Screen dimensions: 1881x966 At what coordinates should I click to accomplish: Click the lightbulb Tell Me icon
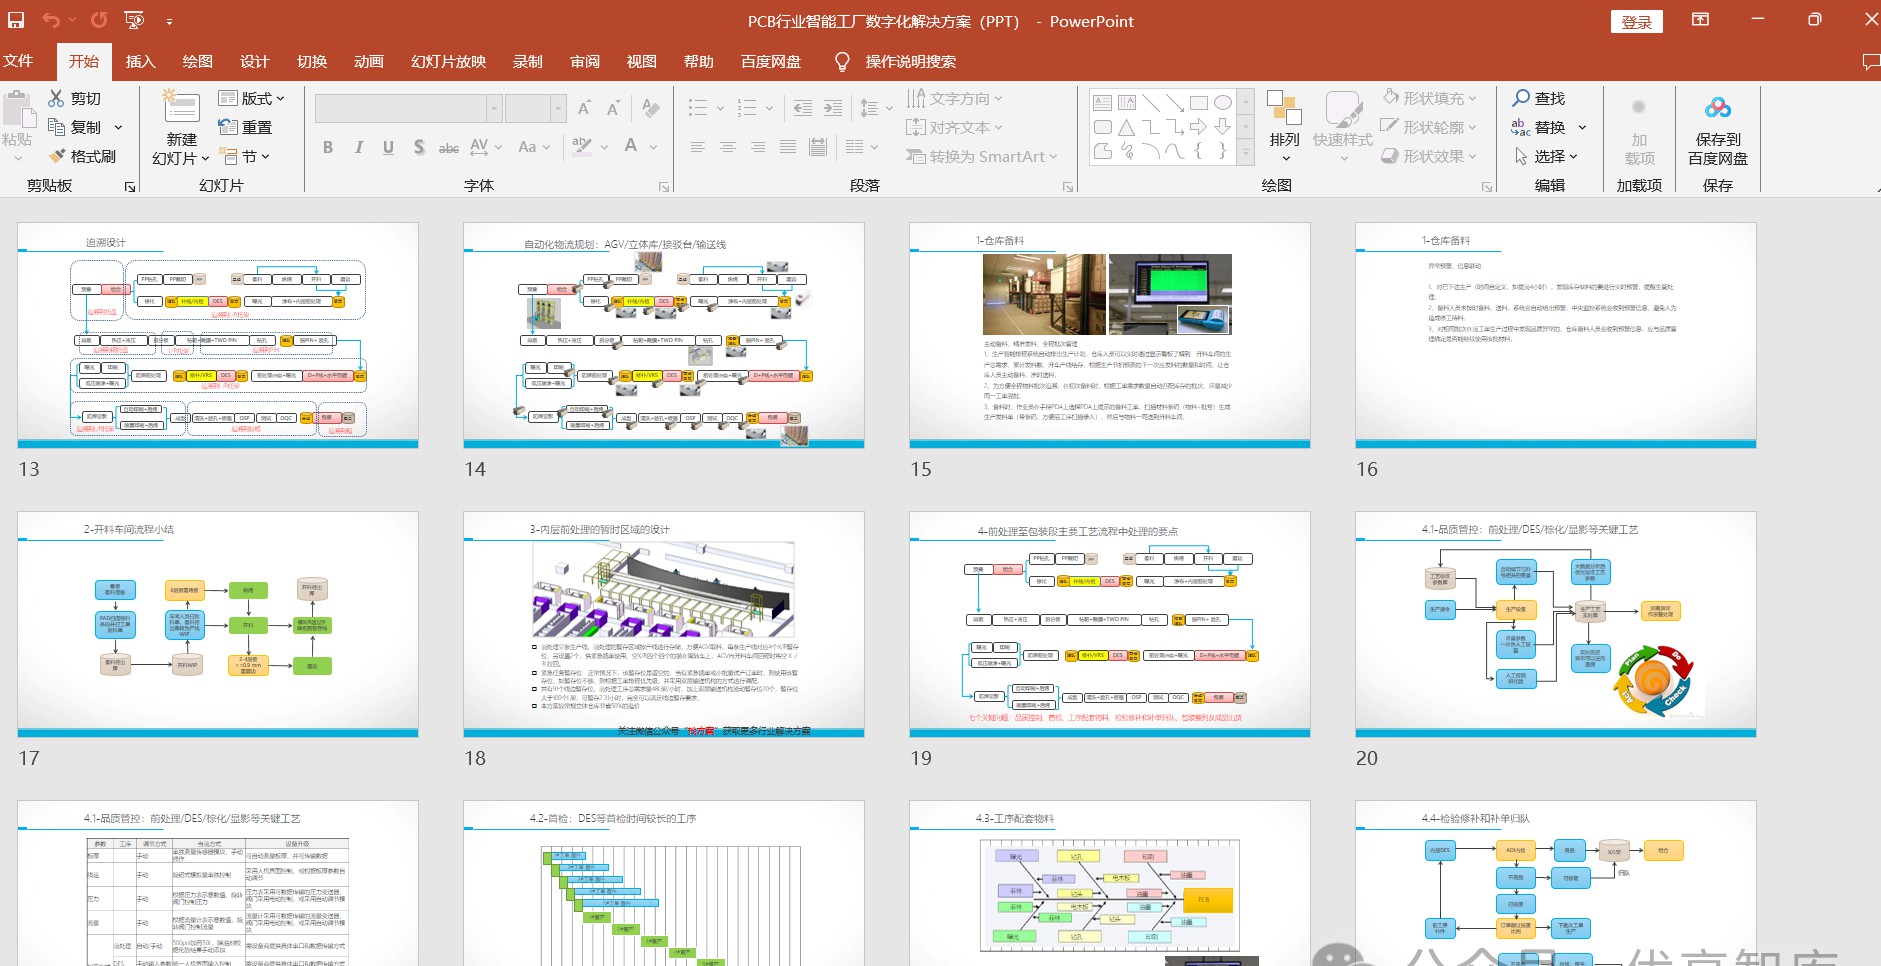click(x=843, y=62)
